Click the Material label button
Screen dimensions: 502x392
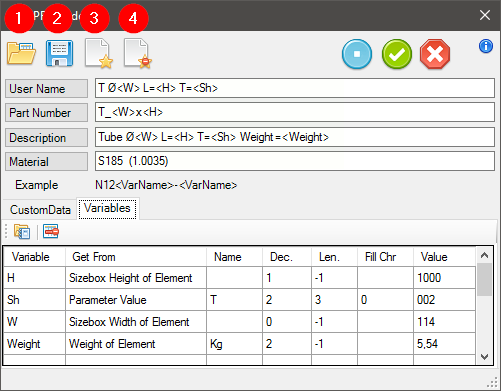click(x=46, y=162)
